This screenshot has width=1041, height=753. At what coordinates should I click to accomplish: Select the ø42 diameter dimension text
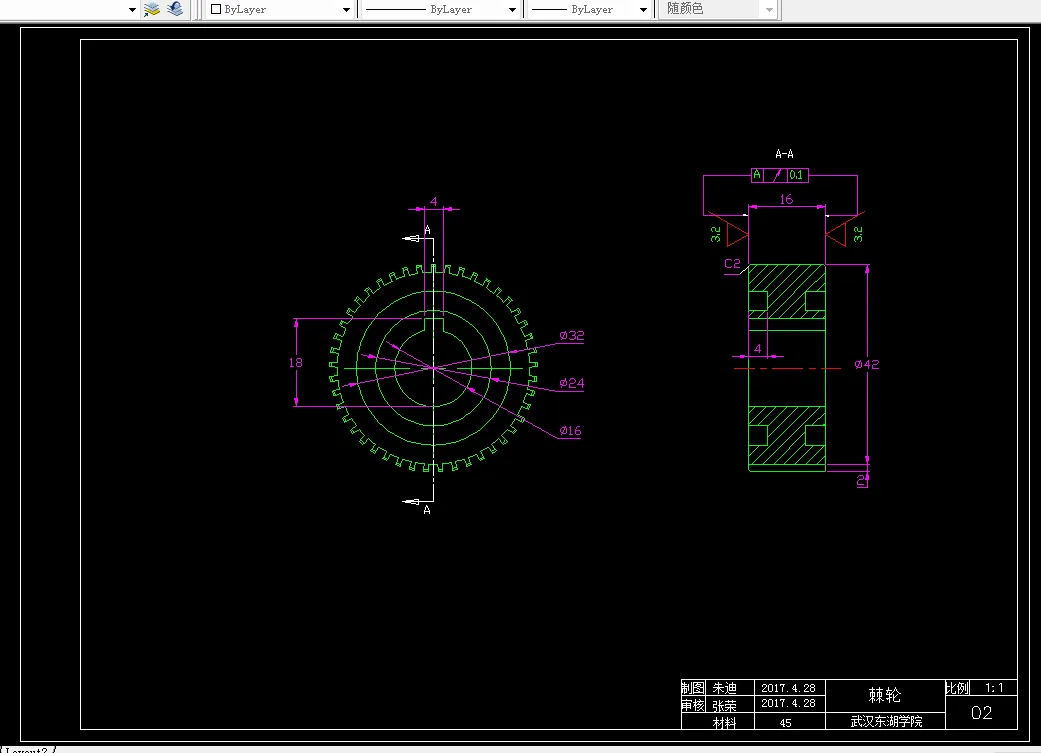coord(867,365)
